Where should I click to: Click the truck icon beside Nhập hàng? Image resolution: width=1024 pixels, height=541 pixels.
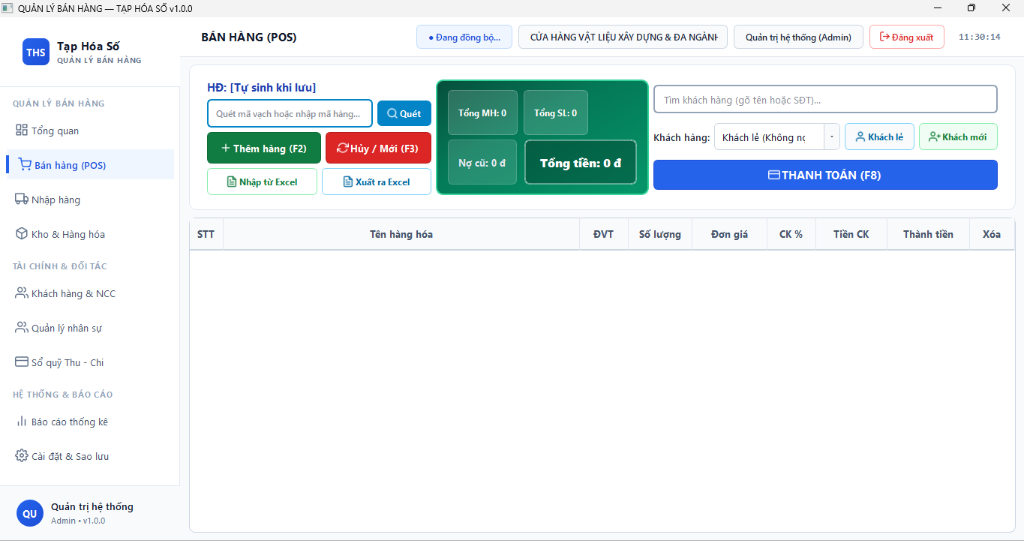22,199
